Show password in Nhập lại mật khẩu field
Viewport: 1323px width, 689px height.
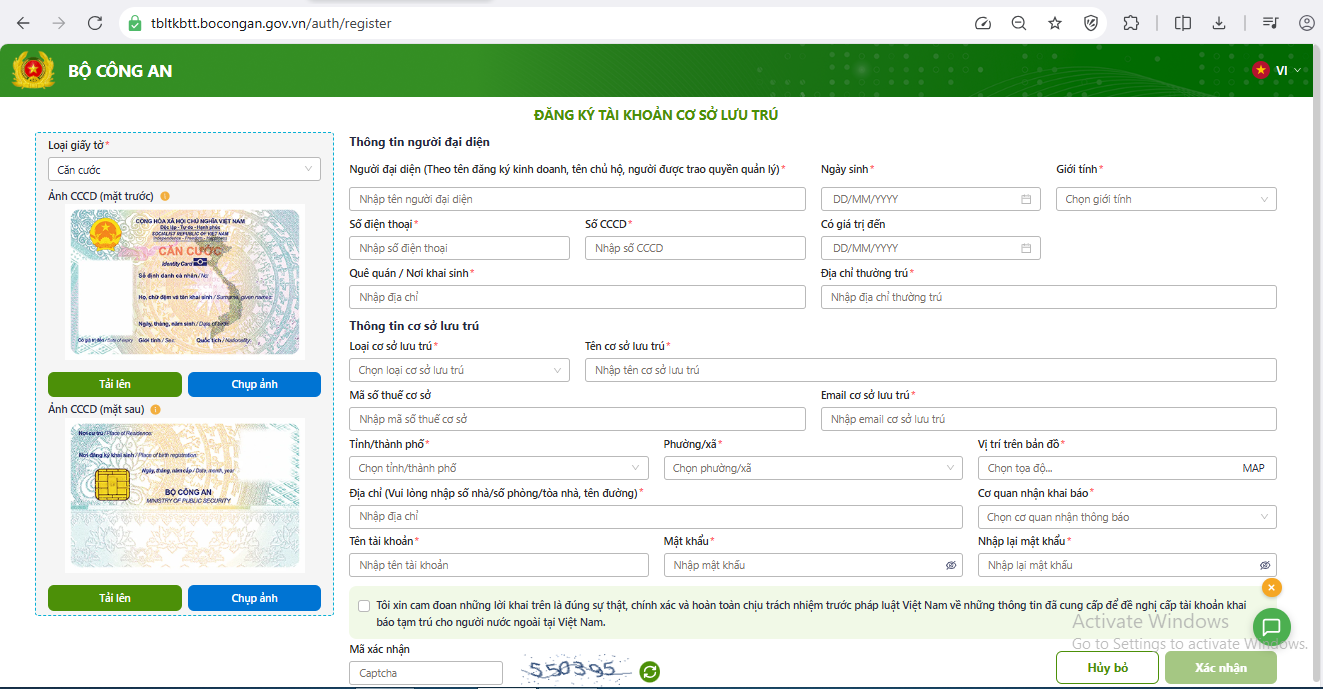point(1264,565)
